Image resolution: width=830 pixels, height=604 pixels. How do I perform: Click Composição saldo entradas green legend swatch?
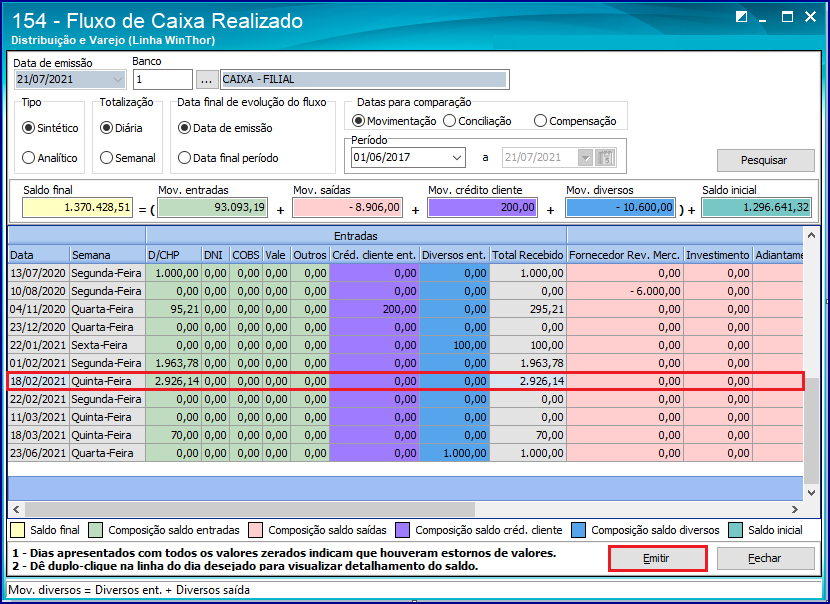[95, 530]
